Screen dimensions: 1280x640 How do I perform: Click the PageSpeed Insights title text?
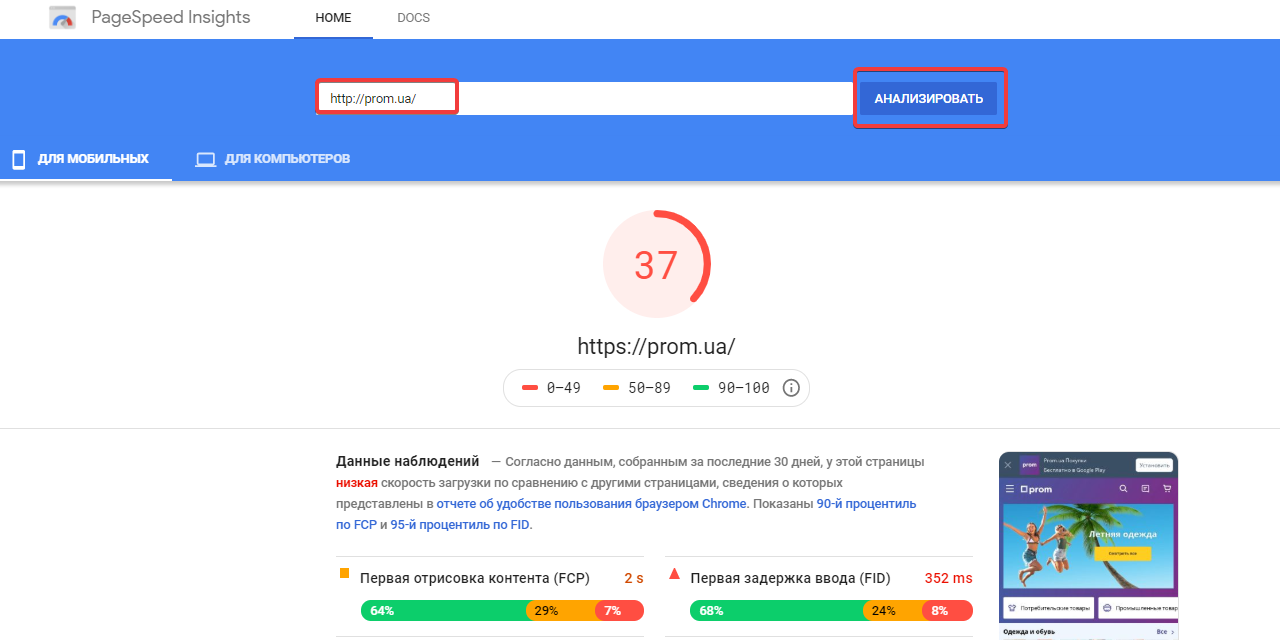click(171, 18)
